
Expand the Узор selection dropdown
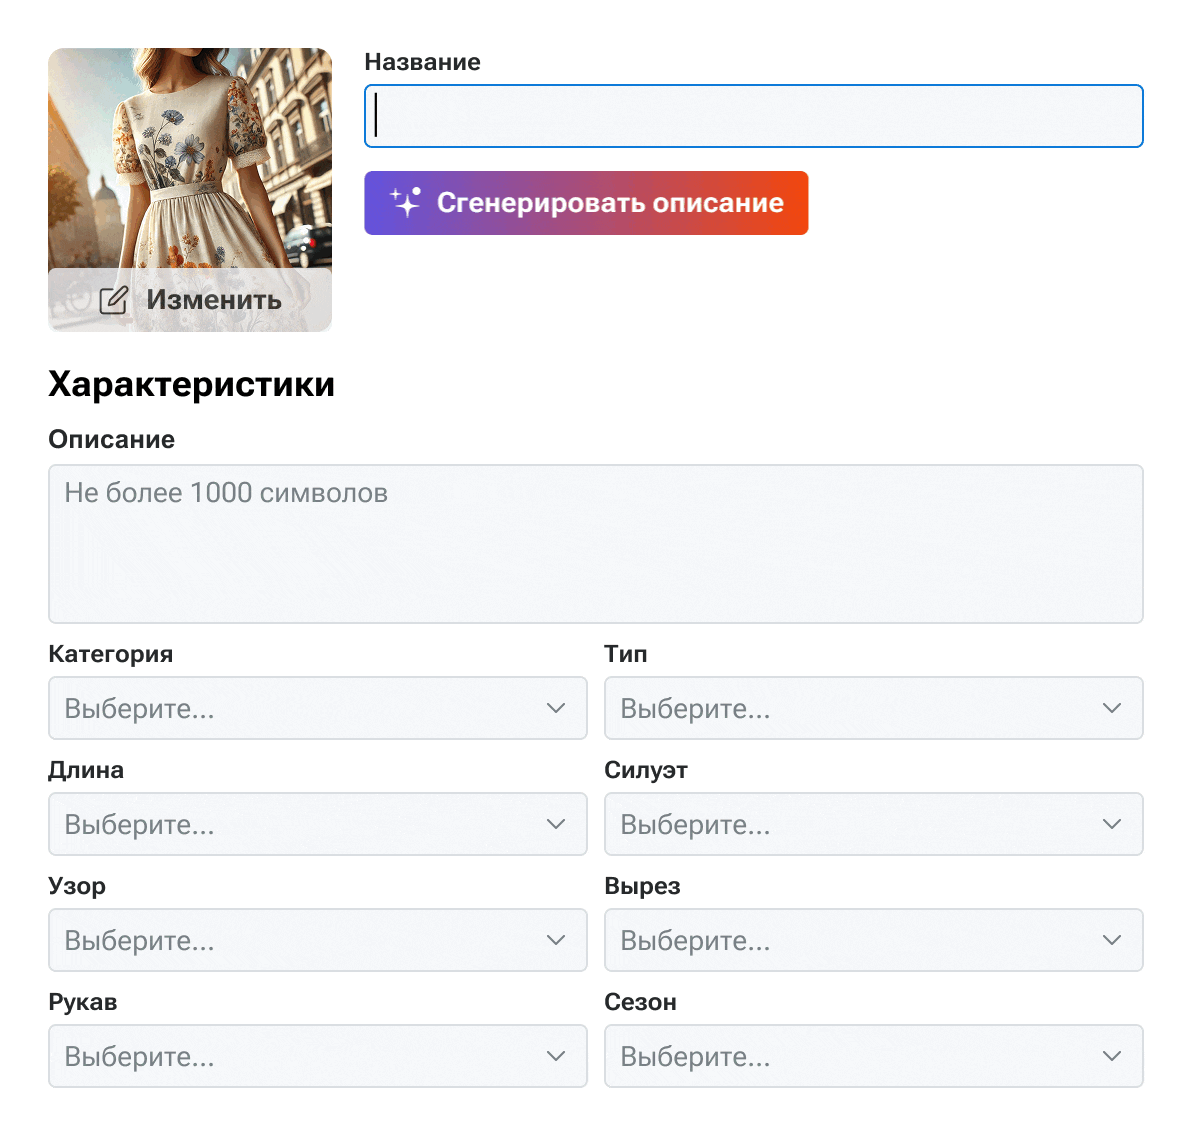316,940
